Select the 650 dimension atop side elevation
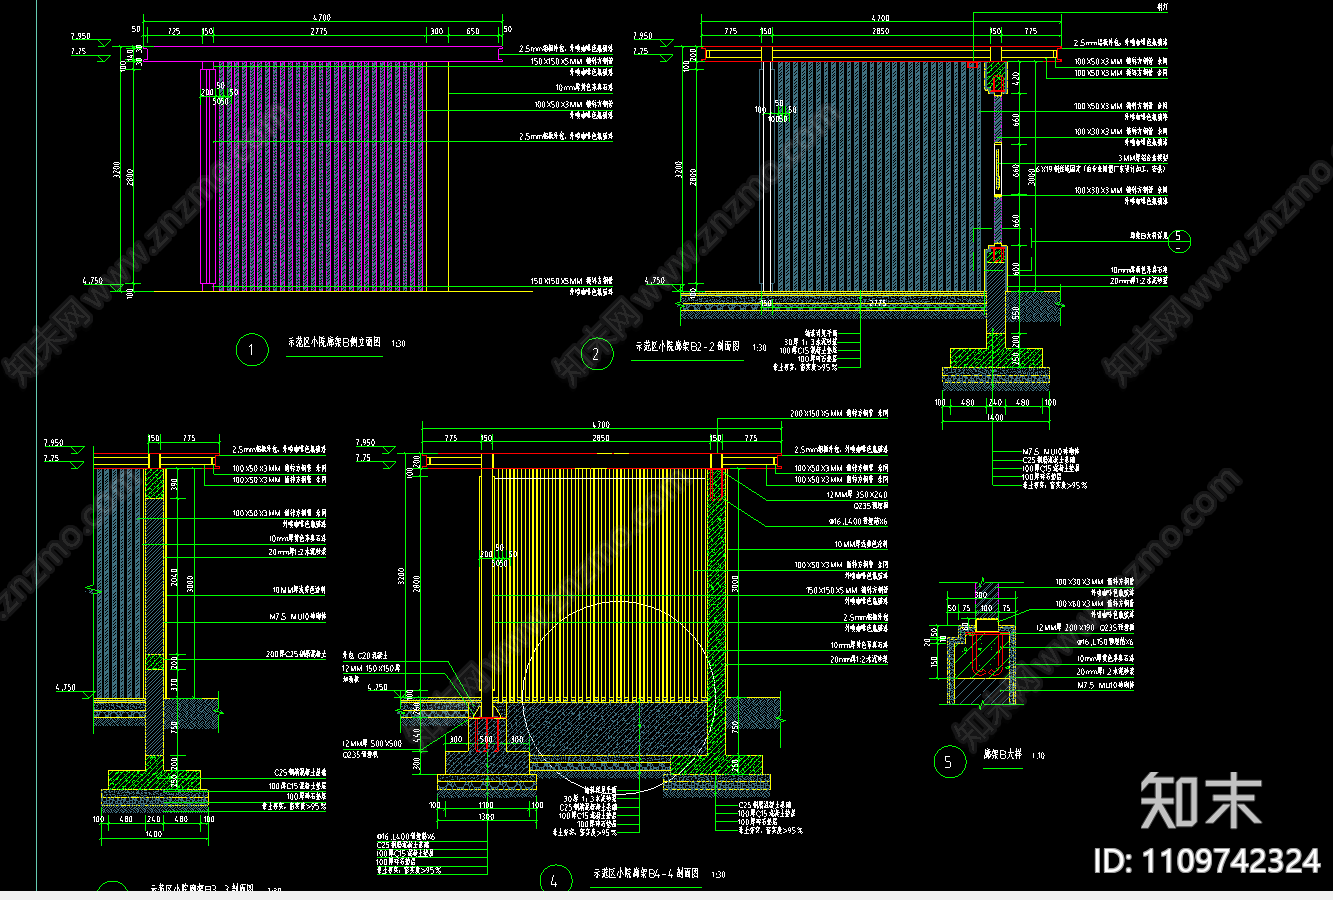 (x=473, y=31)
